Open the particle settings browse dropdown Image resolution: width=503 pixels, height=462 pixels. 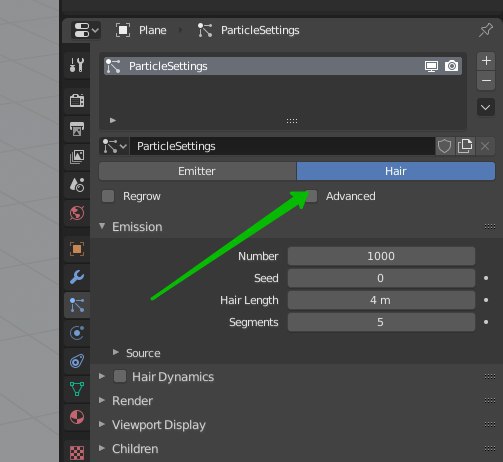coord(114,146)
